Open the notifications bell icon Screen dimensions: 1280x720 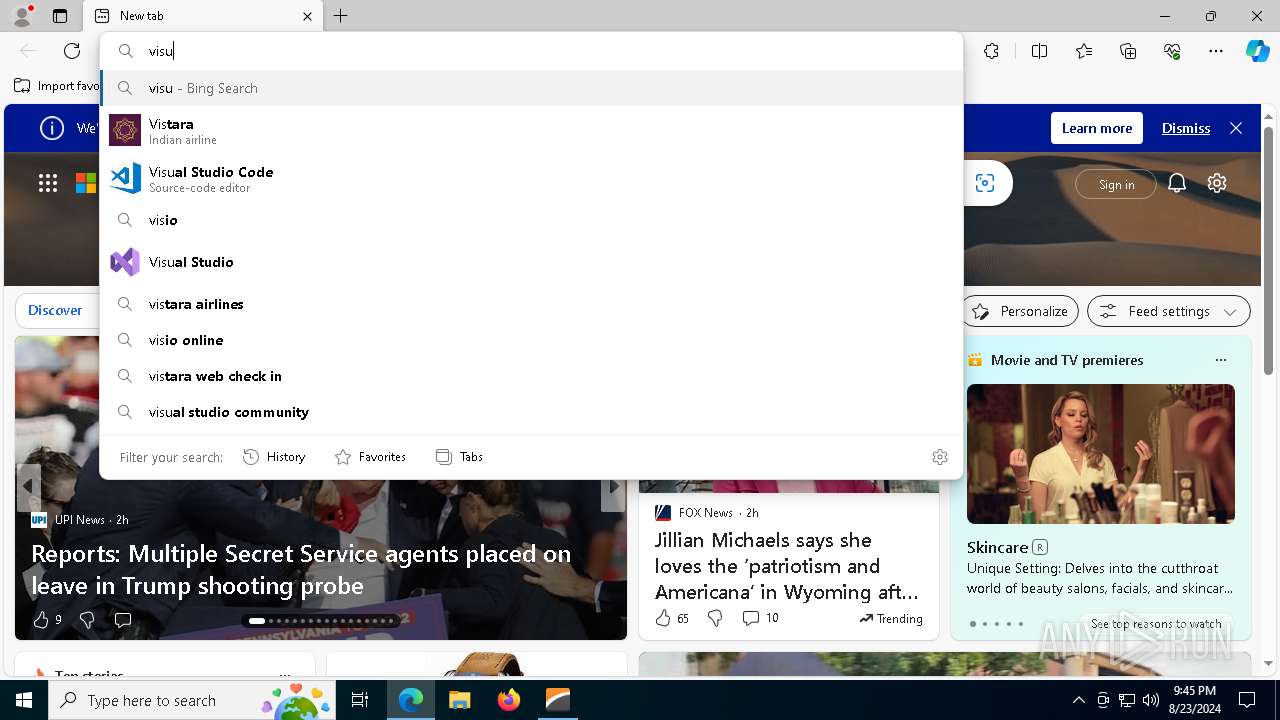coord(1177,183)
